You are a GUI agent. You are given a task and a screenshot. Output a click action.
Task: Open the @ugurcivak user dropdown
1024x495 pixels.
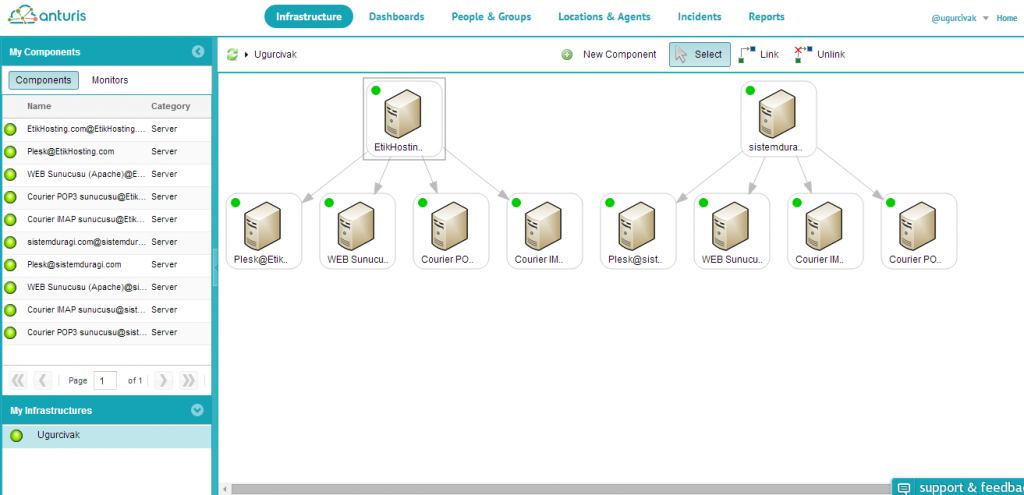959,18
